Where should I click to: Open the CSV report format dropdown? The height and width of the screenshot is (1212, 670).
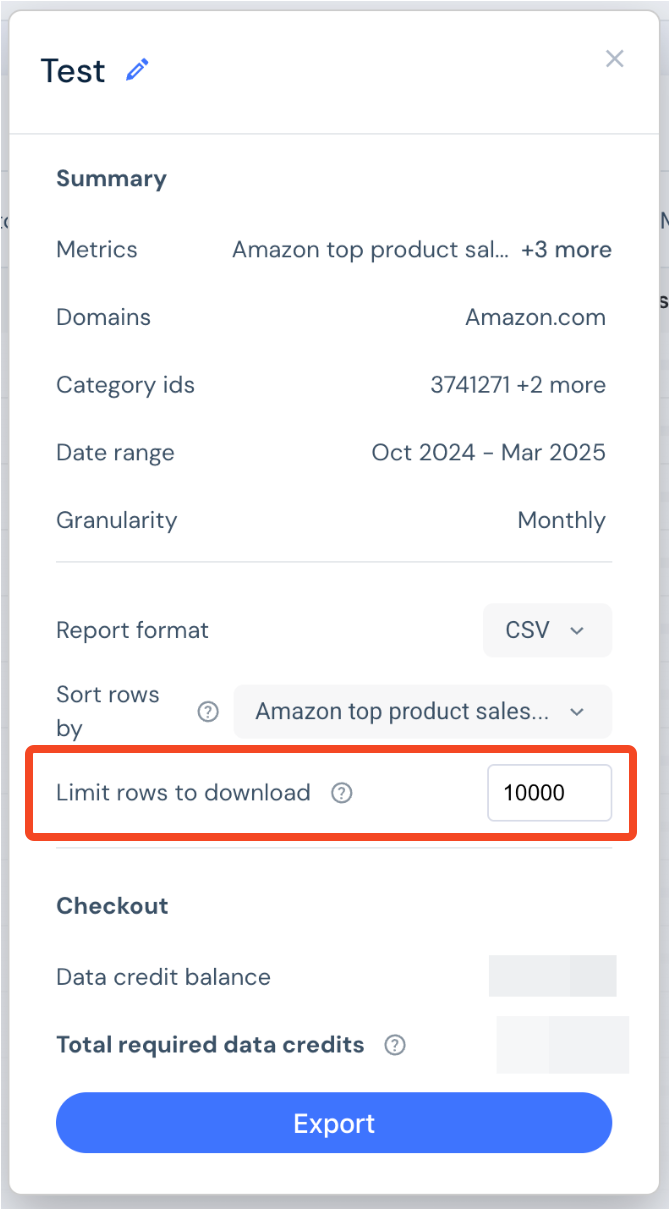click(x=547, y=630)
